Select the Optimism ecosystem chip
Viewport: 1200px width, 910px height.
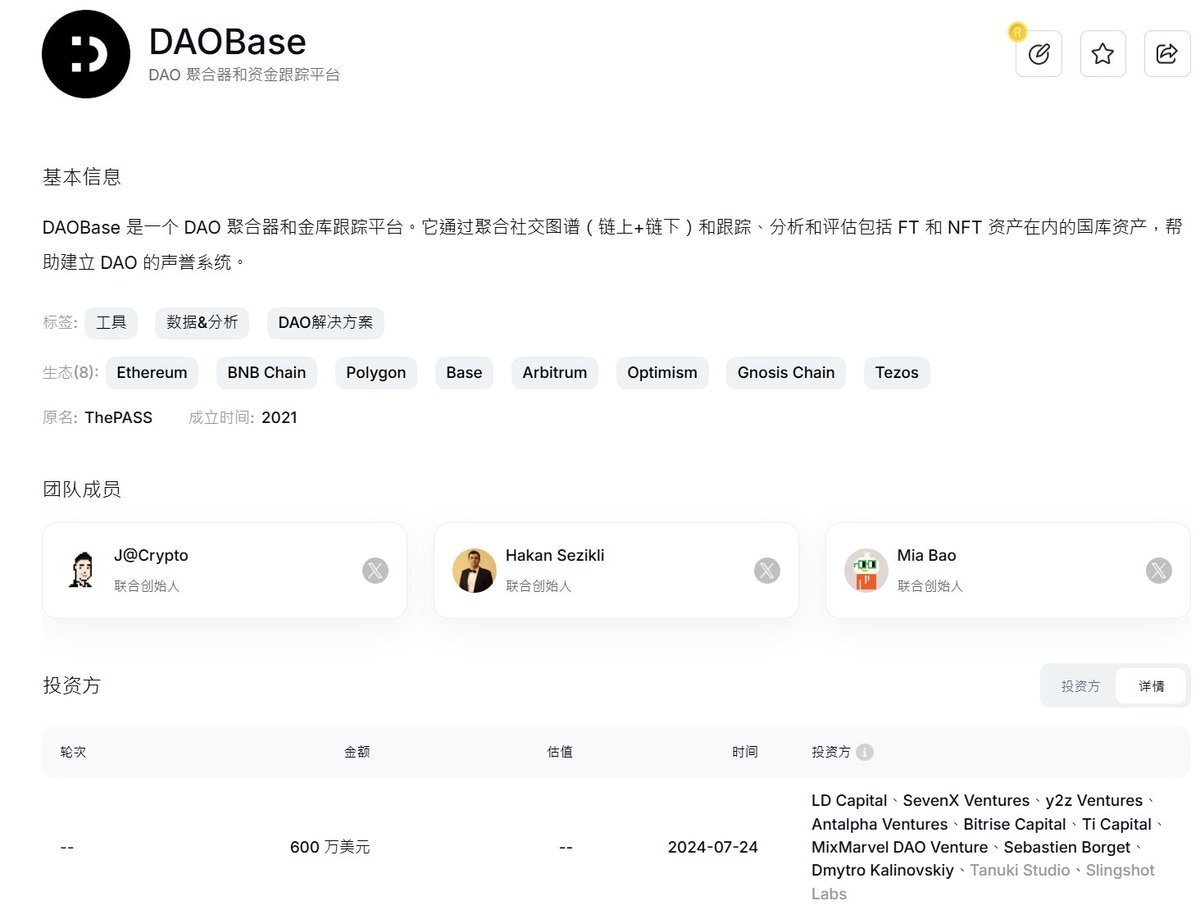662,373
